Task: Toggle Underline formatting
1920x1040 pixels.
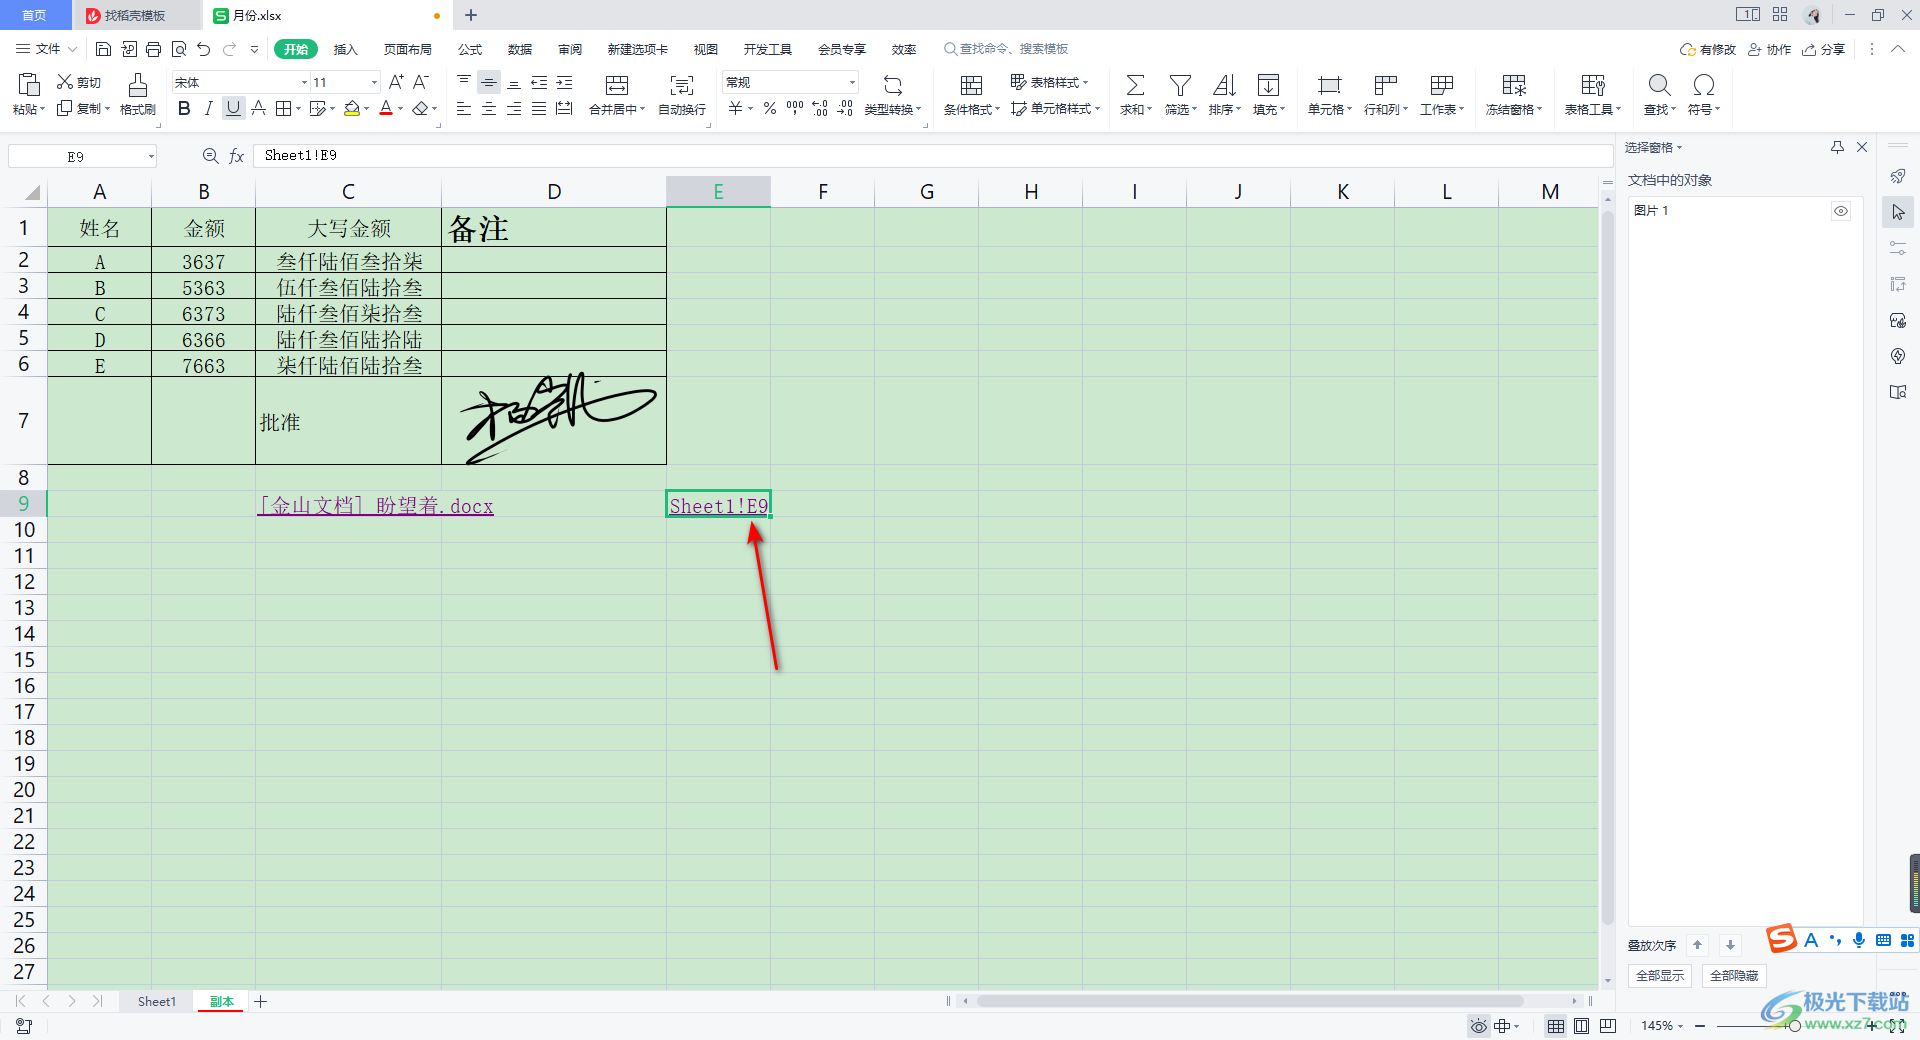Action: [233, 108]
